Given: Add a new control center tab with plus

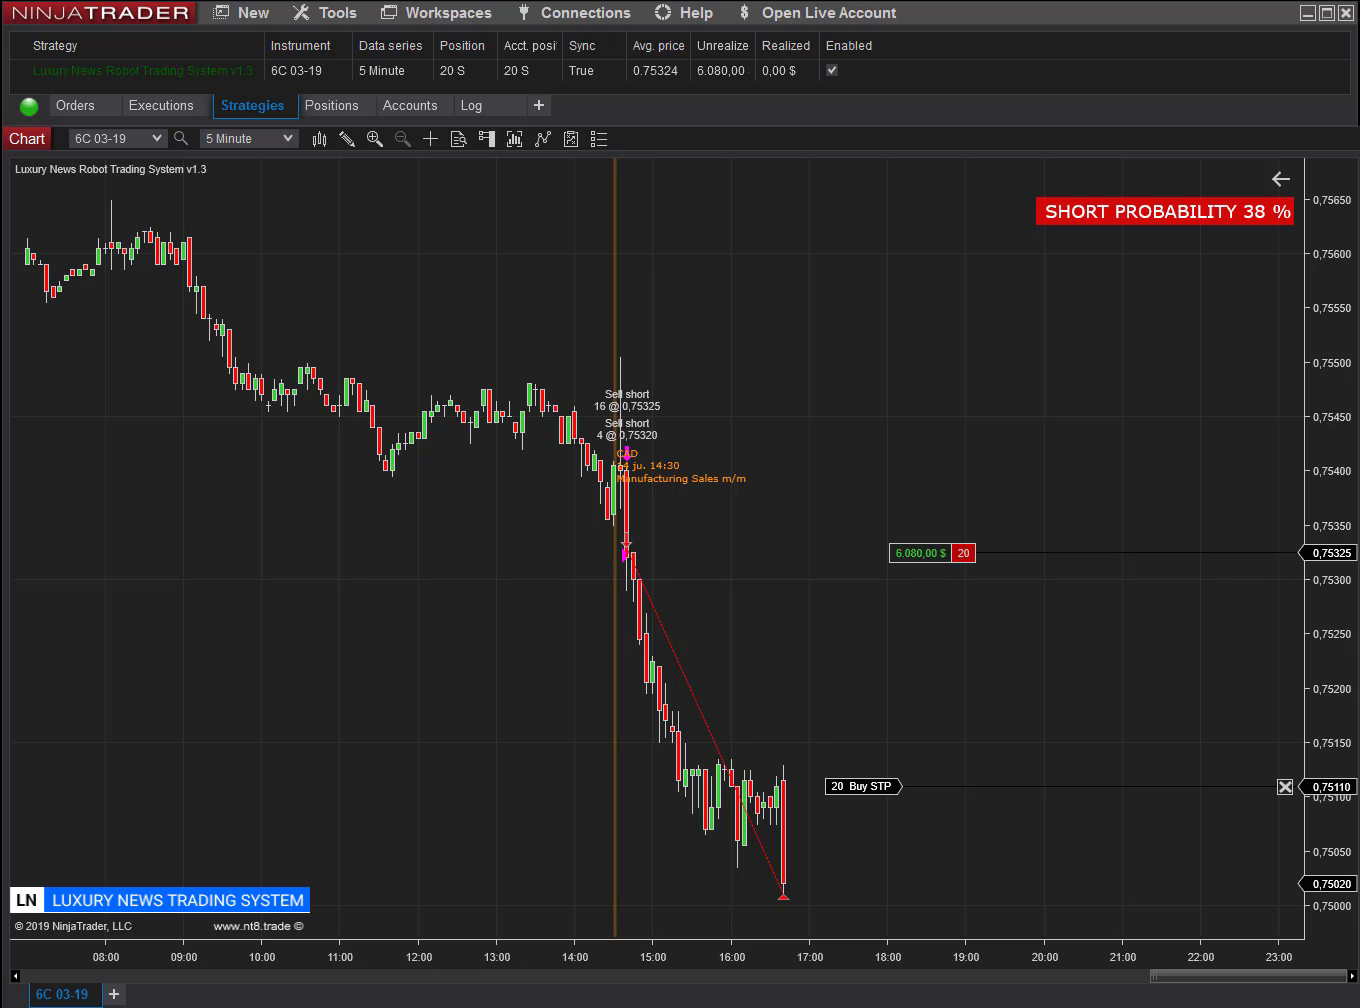Looking at the screenshot, I should pyautogui.click(x=539, y=105).
